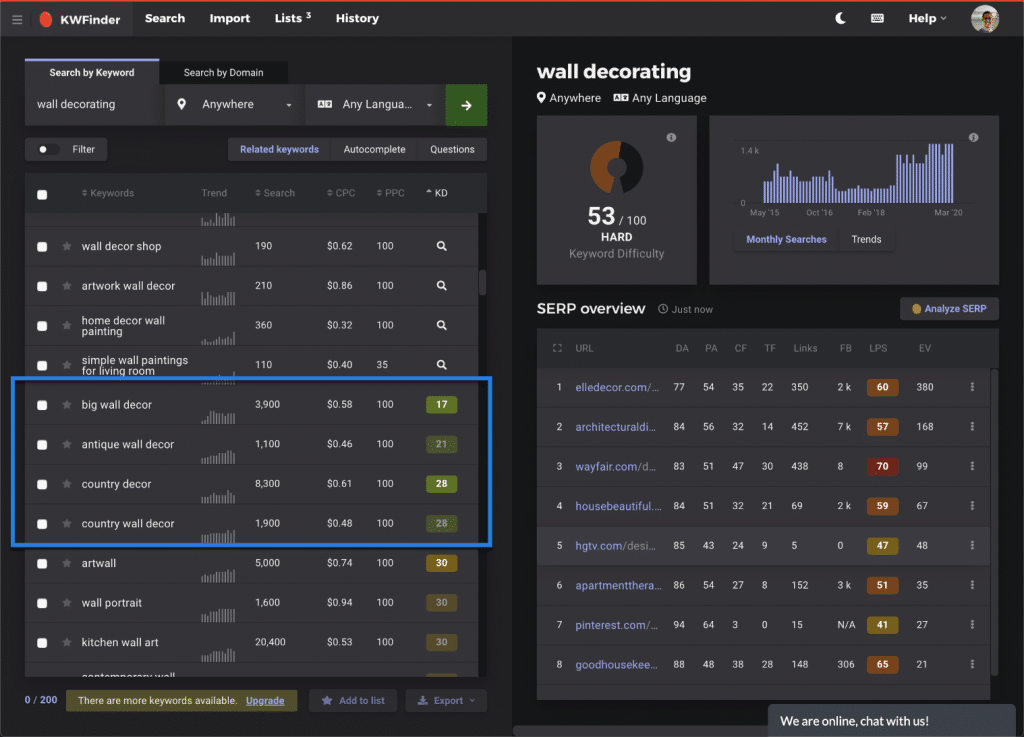Star the country decor keyword

pyautogui.click(x=67, y=484)
